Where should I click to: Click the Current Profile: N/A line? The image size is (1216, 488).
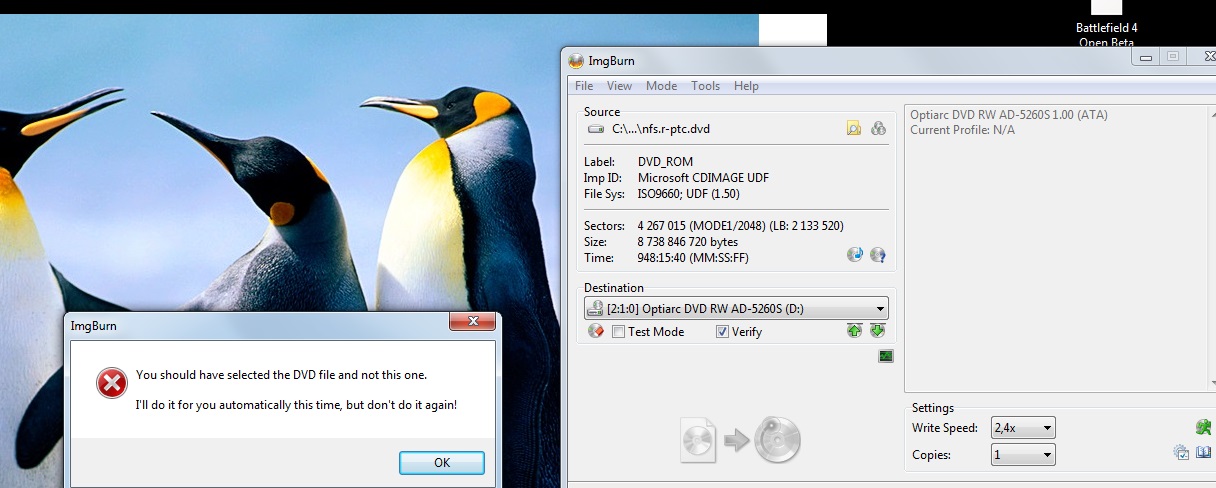962,130
